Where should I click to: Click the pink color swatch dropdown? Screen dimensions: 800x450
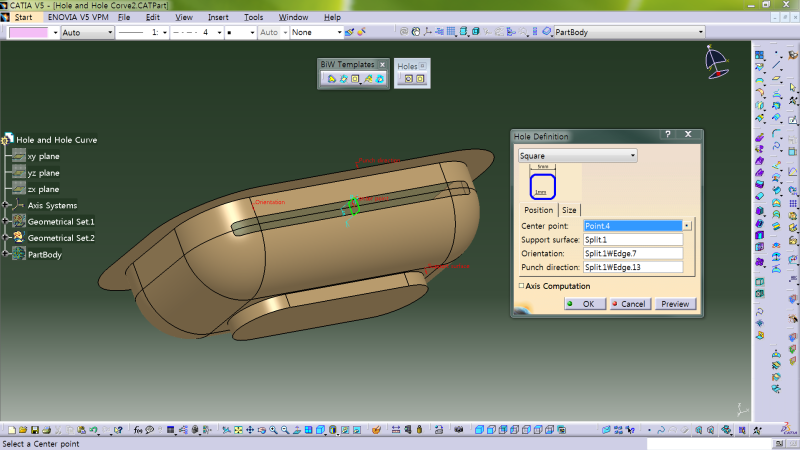[53, 32]
